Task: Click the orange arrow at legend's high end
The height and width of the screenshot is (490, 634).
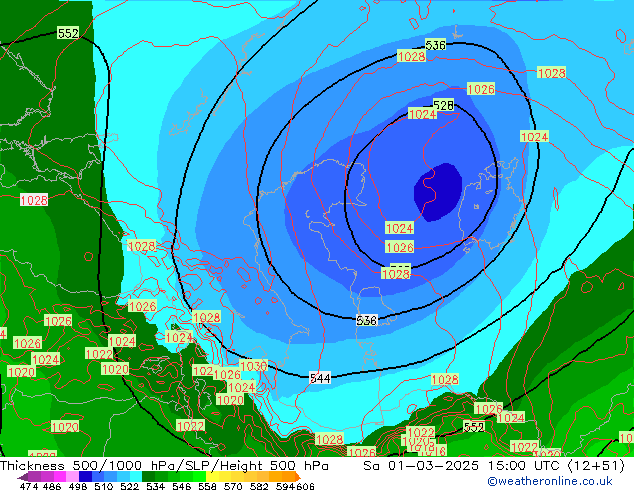Action: tap(298, 476)
